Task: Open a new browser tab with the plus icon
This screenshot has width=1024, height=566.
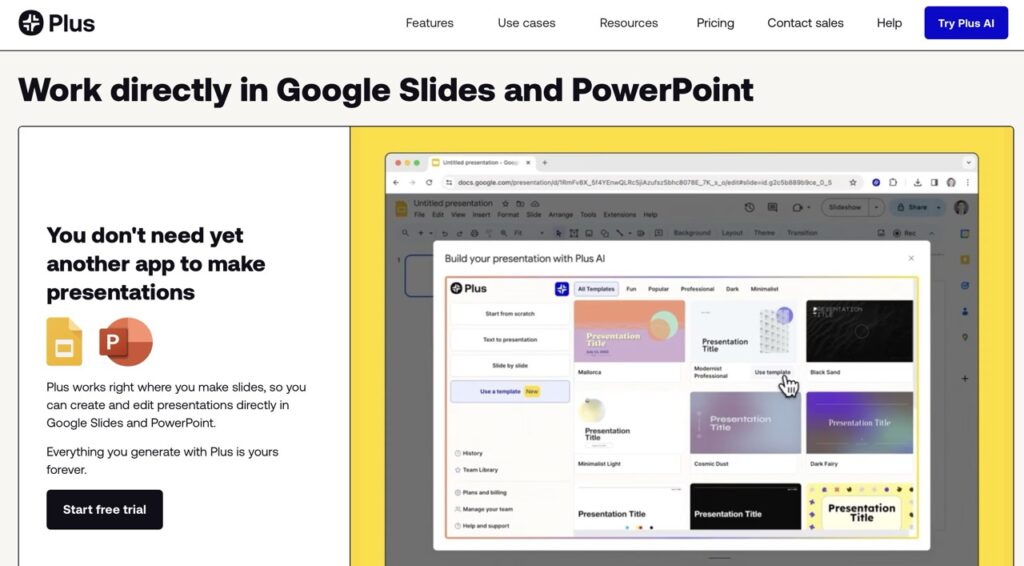Action: tap(545, 163)
